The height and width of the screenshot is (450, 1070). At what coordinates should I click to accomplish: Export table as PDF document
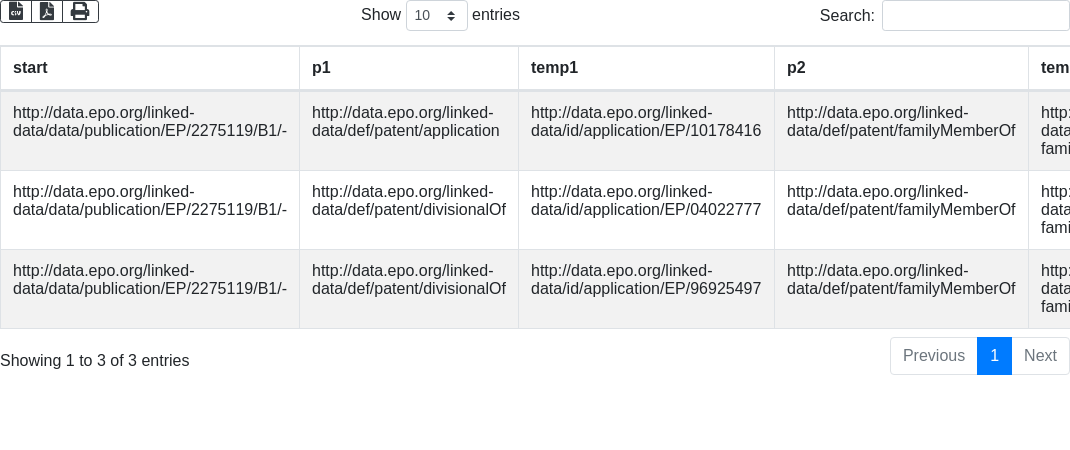[47, 11]
